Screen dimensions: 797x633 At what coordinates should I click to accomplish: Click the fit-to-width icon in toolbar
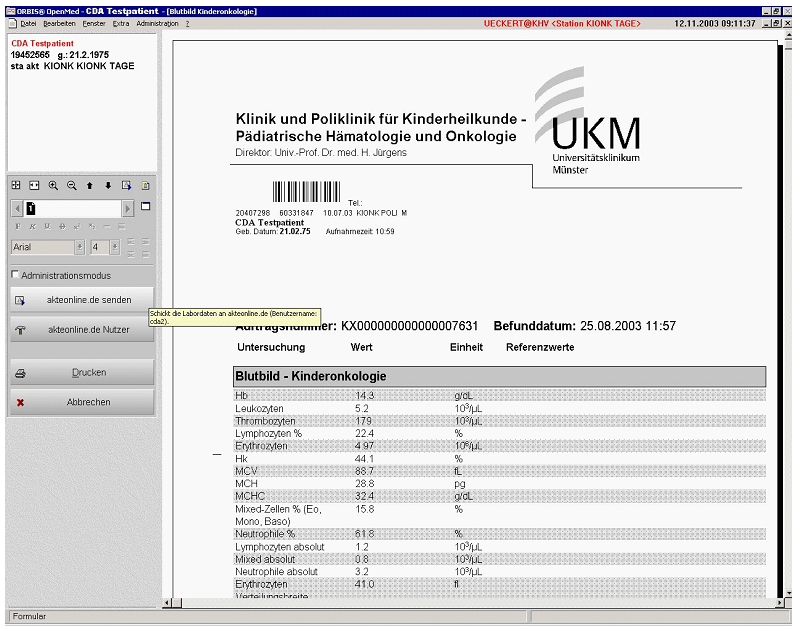pyautogui.click(x=34, y=185)
